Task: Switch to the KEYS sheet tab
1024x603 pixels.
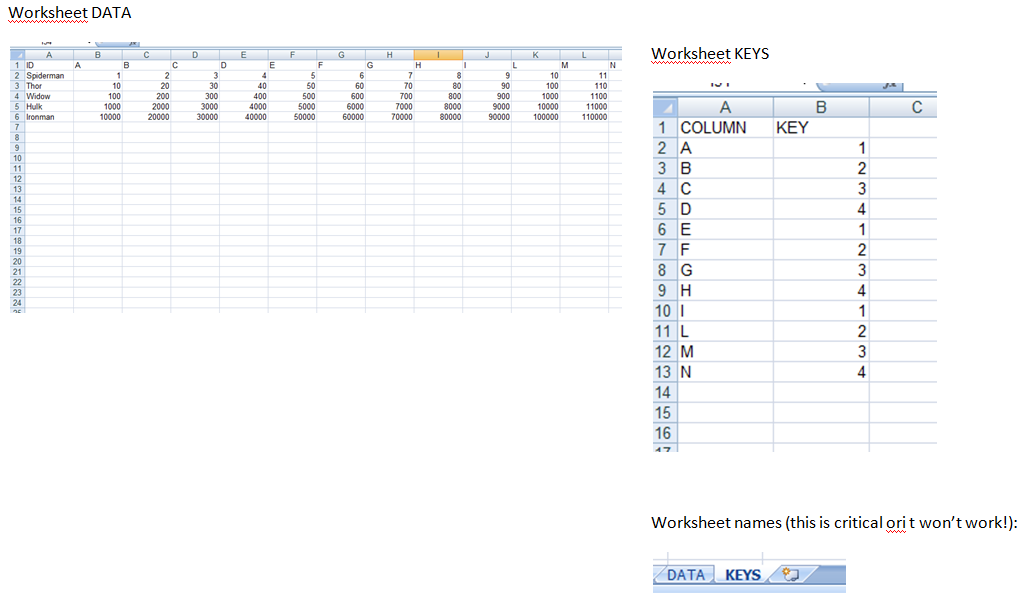Action: [743, 575]
